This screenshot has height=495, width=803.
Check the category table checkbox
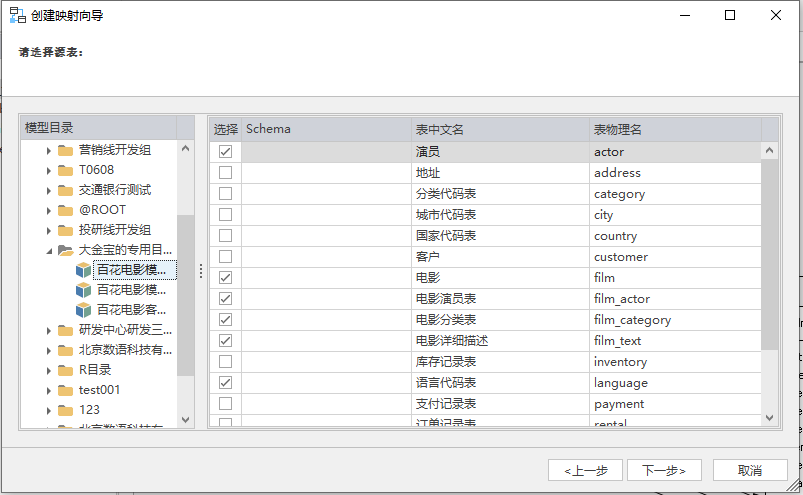225,193
